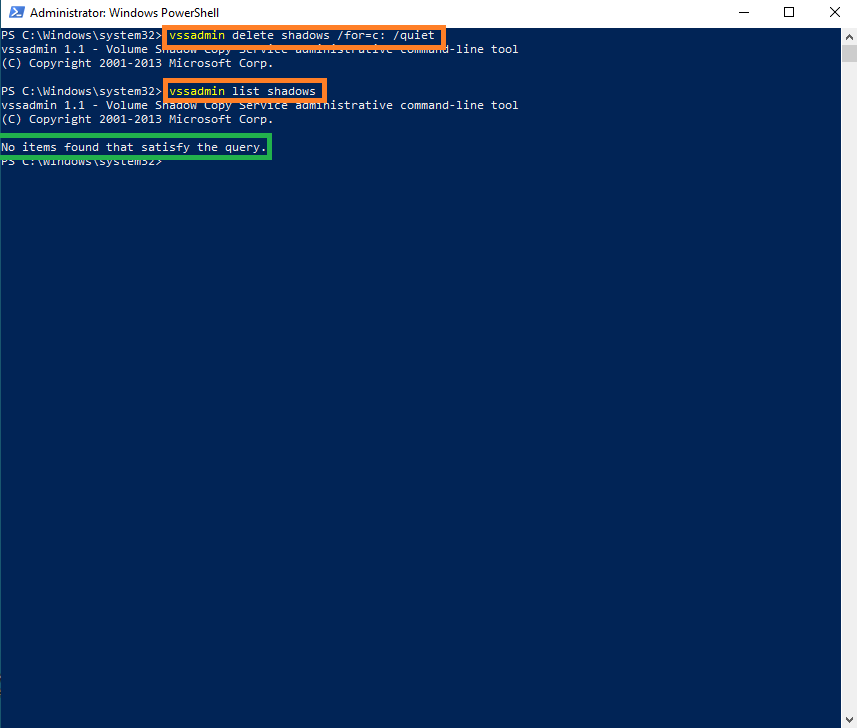The height and width of the screenshot is (728, 857).
Task: Click the 'vssadmin delete shadows /for=c: /quiet' command
Action: (x=302, y=36)
